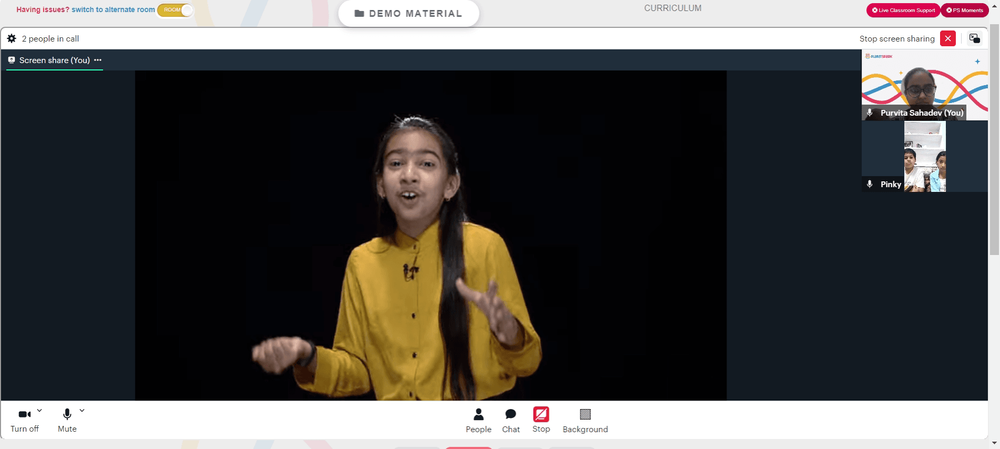Click the 2 people in call label
1000x449 pixels.
50,39
